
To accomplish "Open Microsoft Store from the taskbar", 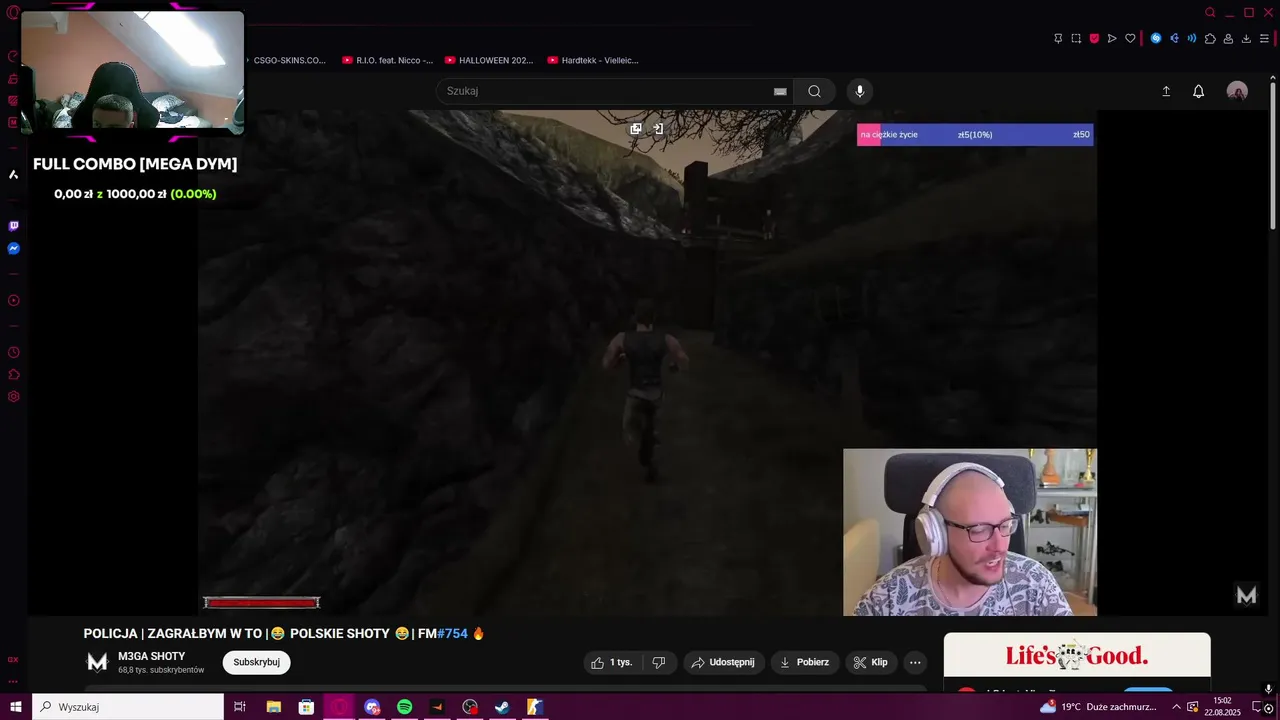I will click(x=306, y=707).
